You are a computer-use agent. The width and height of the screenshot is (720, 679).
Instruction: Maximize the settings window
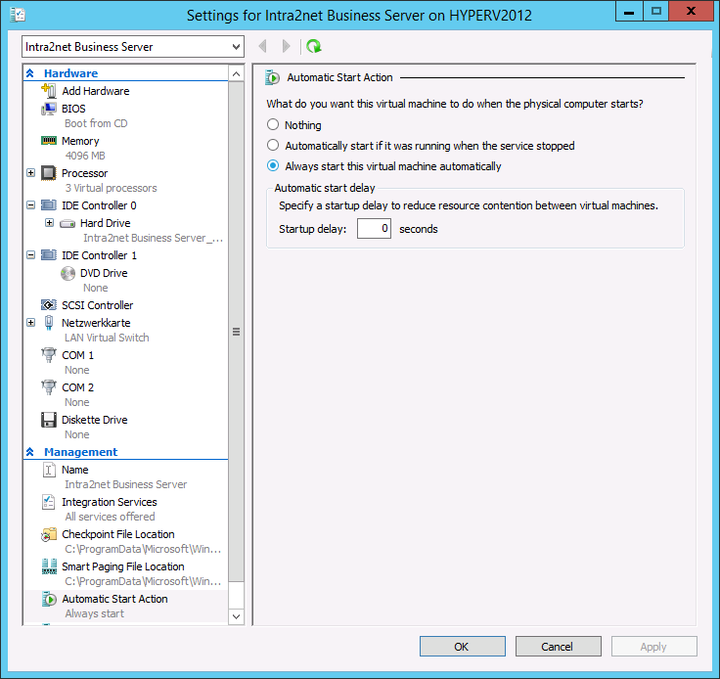pyautogui.click(x=656, y=11)
